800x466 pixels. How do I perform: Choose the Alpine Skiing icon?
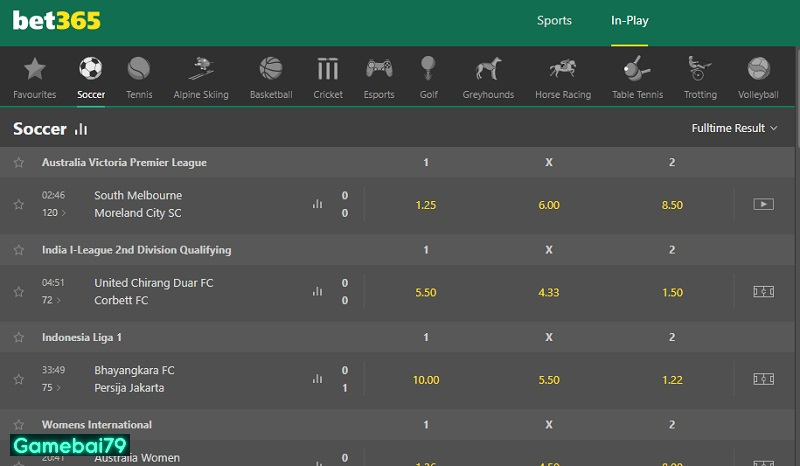pos(201,77)
